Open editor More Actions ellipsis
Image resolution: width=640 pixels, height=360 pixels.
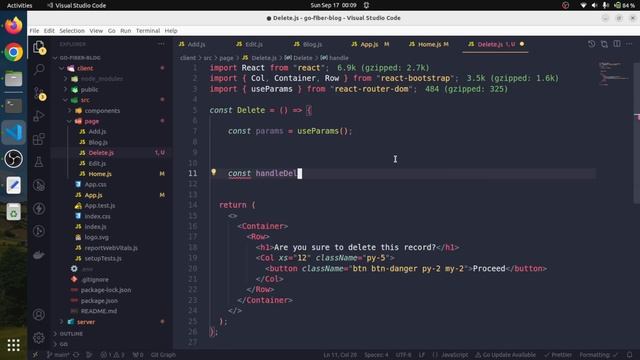629,44
